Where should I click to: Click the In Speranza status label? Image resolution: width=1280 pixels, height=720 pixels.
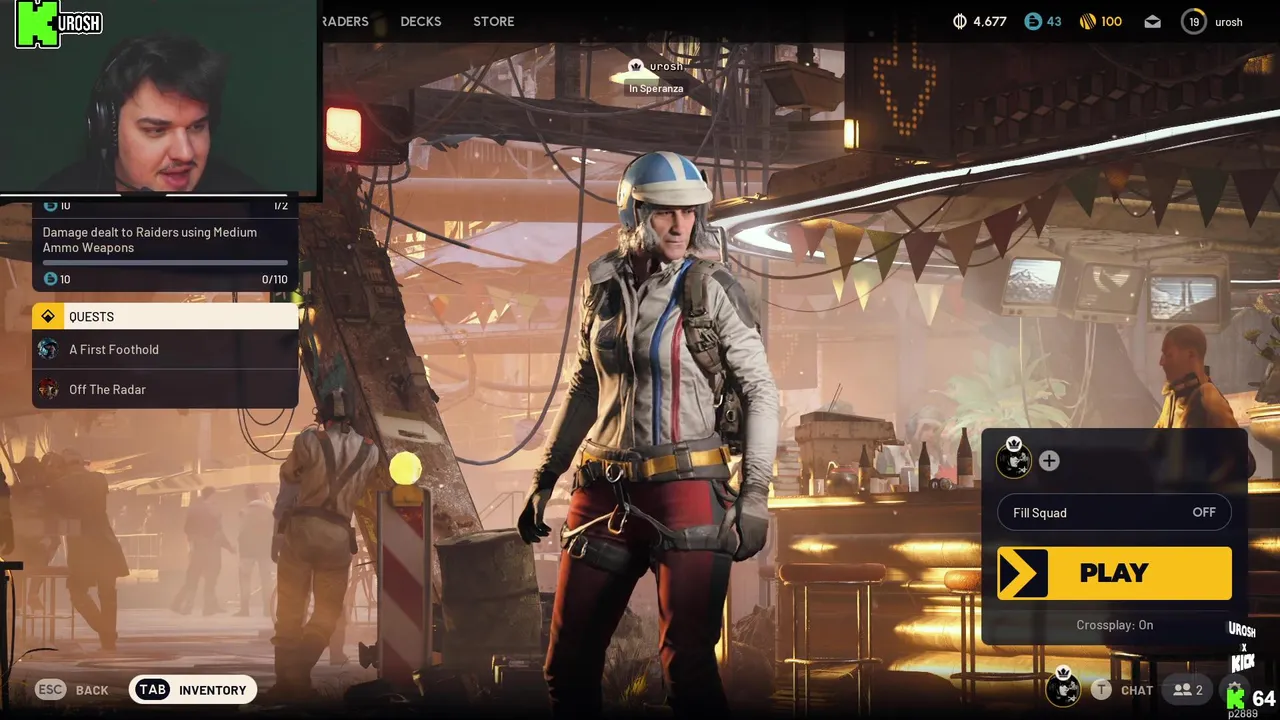click(x=656, y=88)
